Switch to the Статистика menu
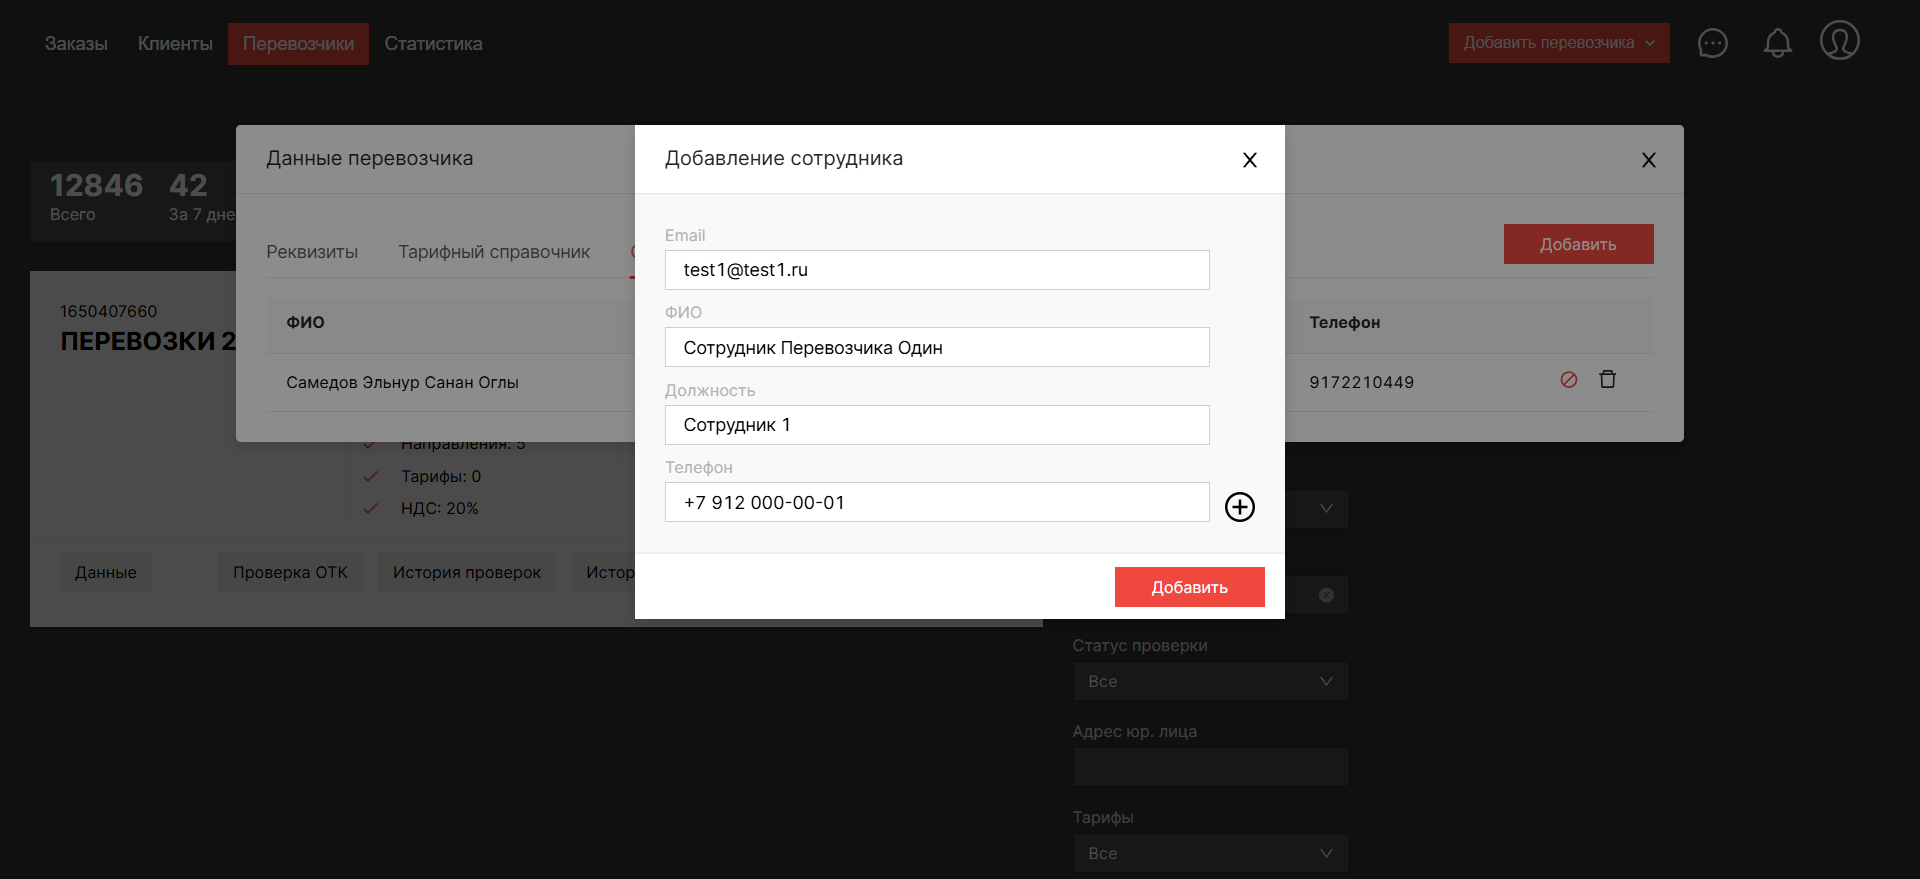1920x879 pixels. point(433,44)
